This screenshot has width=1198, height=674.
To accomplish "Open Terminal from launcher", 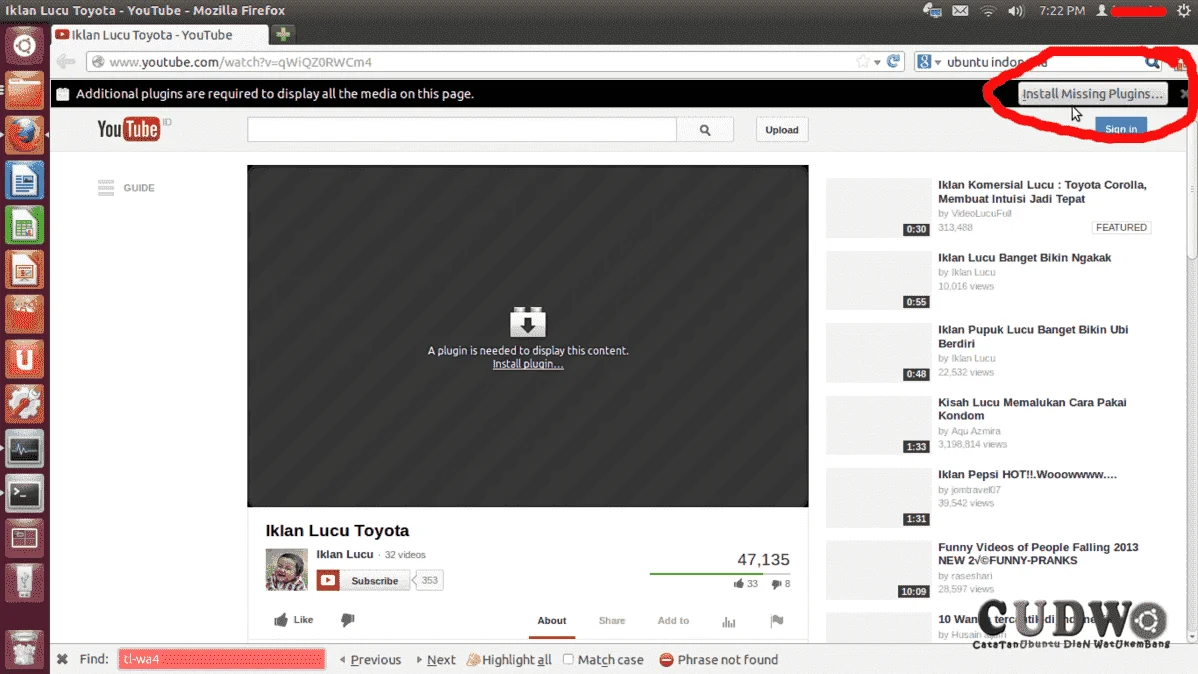I will pos(24,494).
